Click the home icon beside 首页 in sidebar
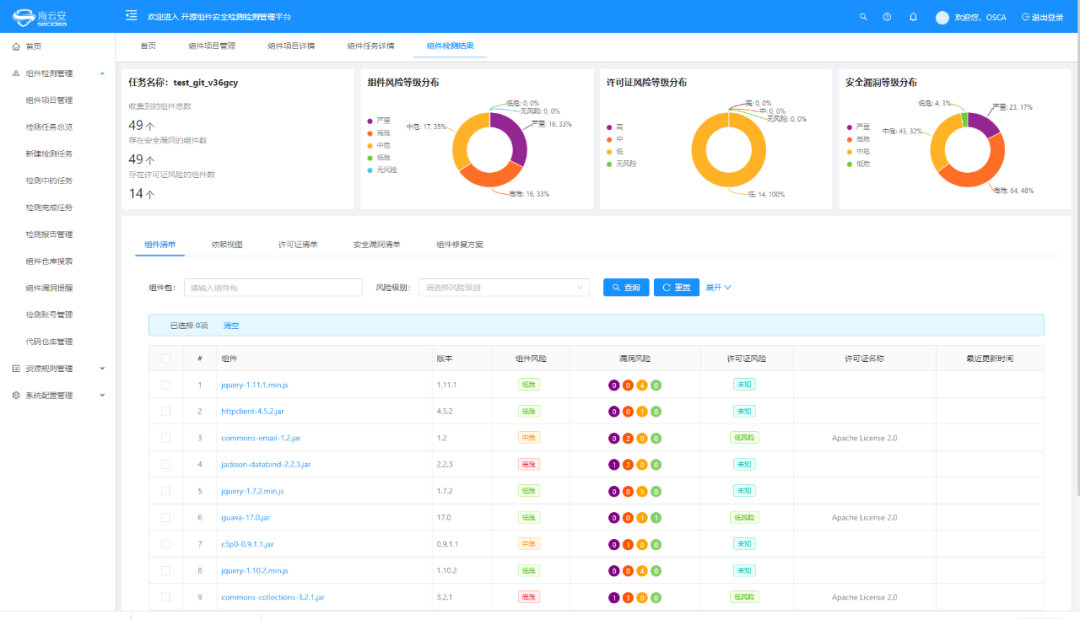Image resolution: width=1080 pixels, height=620 pixels. tap(16, 47)
